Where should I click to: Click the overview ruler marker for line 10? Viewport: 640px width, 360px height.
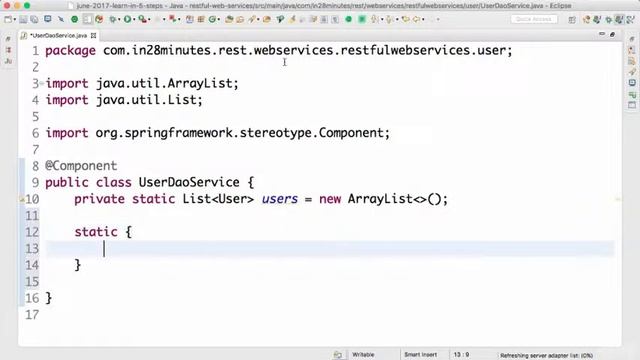pyautogui.click(x=618, y=199)
